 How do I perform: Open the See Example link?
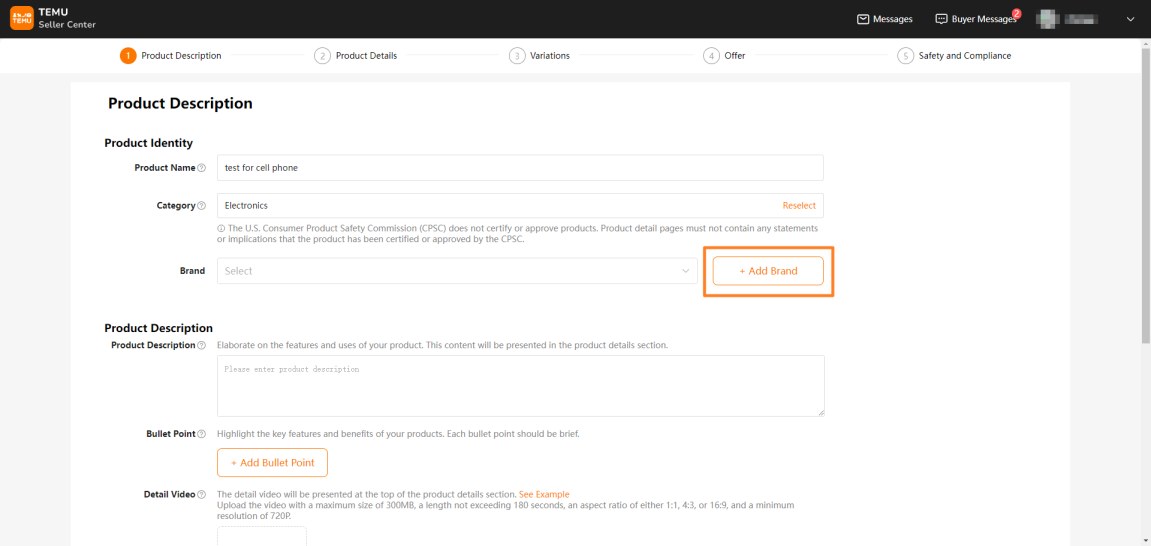click(544, 494)
